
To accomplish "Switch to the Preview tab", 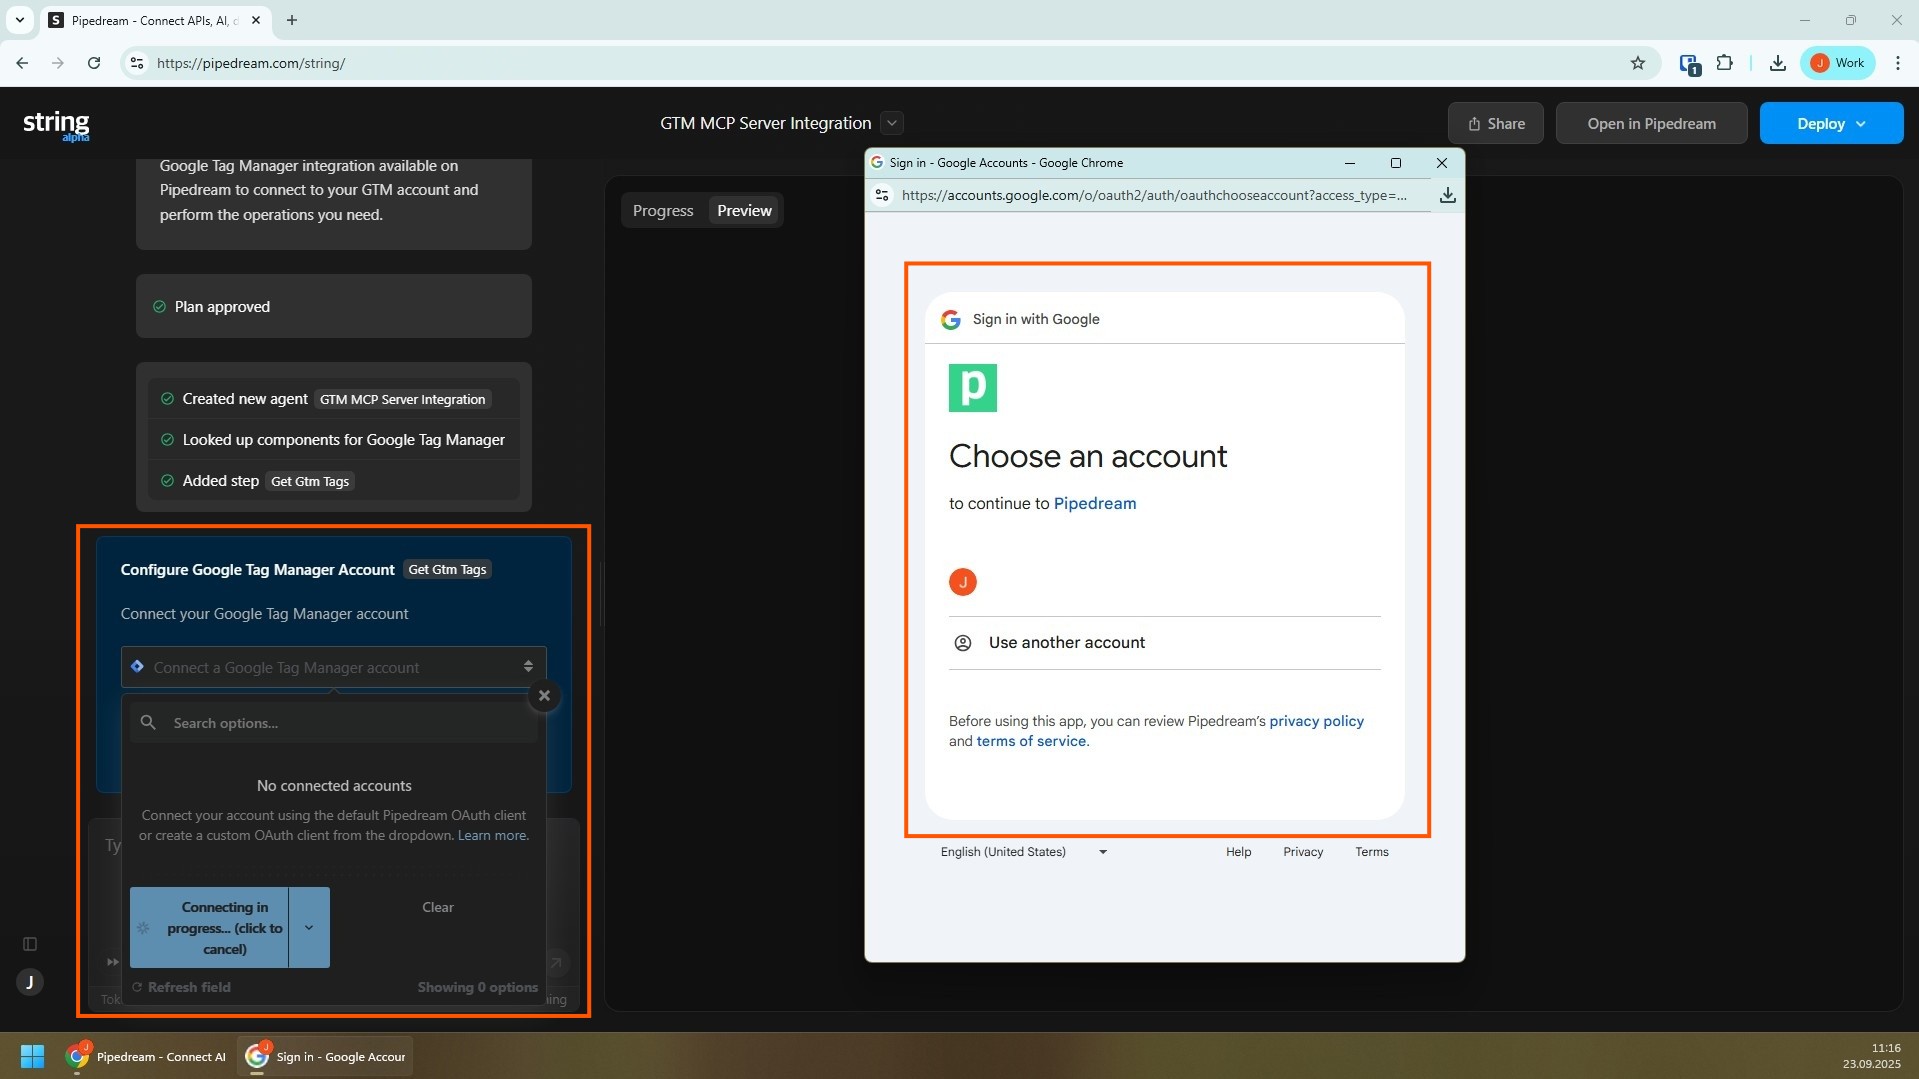I will 744,211.
